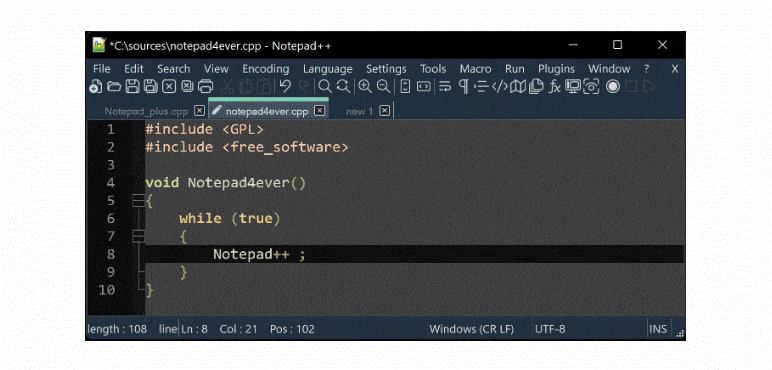Click the Cut scissors icon

[227, 87]
